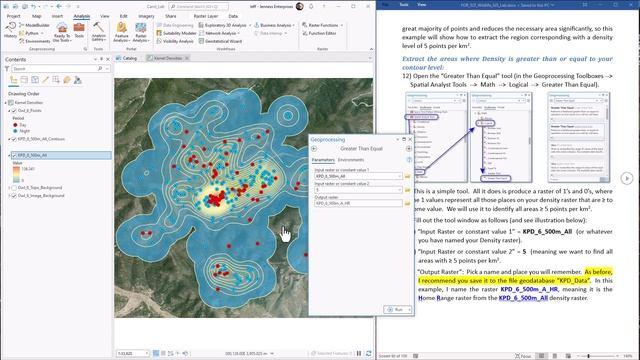Enable the Ovd_6_Topo_Background layer
The height and width of the screenshot is (360, 640).
14,188
